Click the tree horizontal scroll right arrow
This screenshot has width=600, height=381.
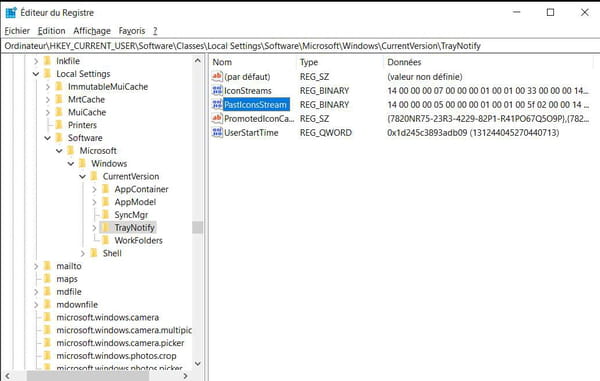coord(186,376)
